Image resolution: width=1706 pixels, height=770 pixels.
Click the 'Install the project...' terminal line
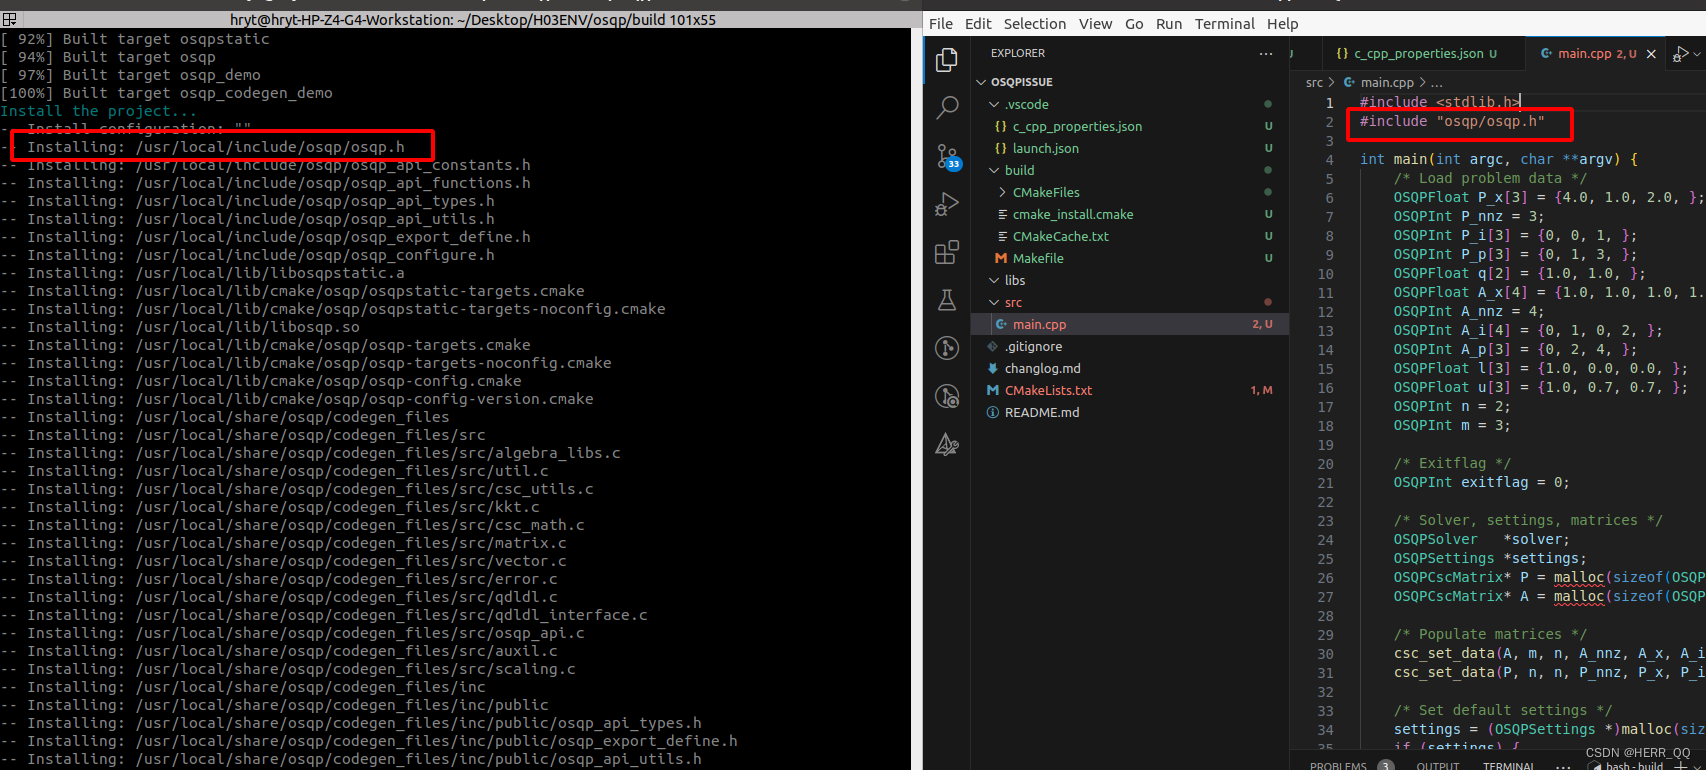coord(99,111)
